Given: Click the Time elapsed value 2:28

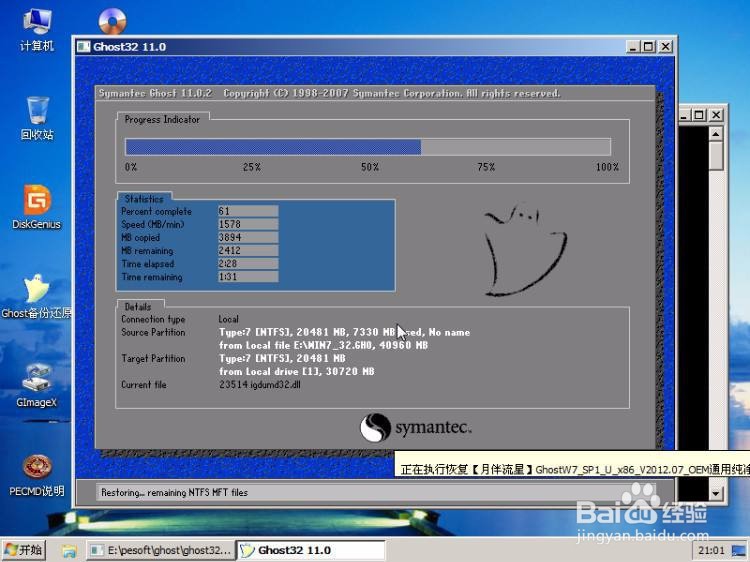Looking at the screenshot, I should [248, 264].
